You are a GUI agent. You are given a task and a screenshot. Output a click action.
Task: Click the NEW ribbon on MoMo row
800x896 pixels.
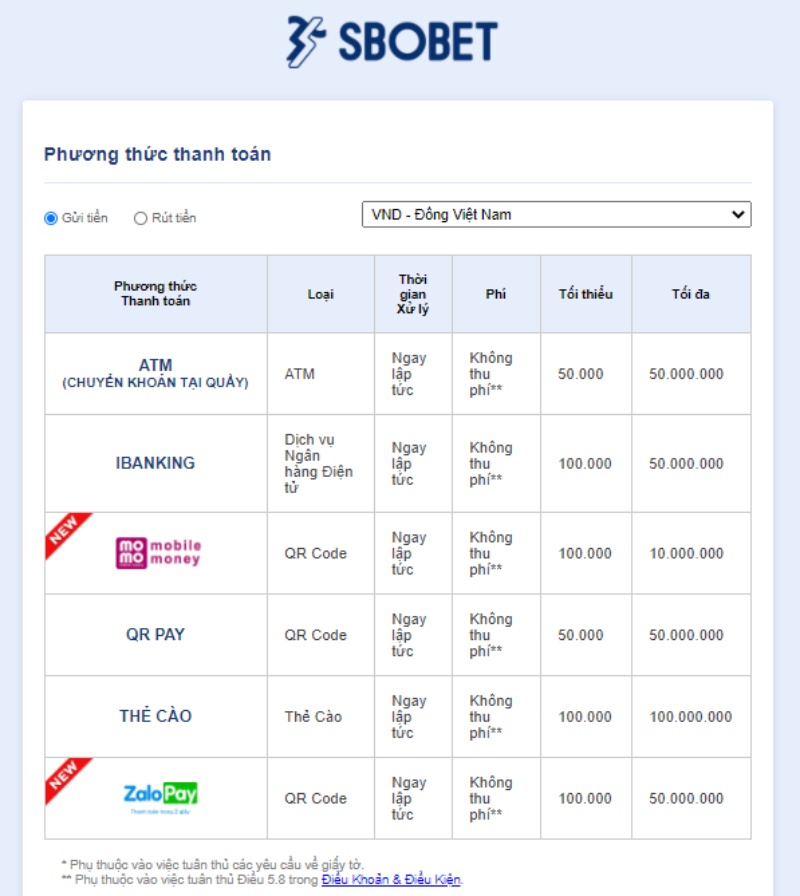tap(67, 535)
